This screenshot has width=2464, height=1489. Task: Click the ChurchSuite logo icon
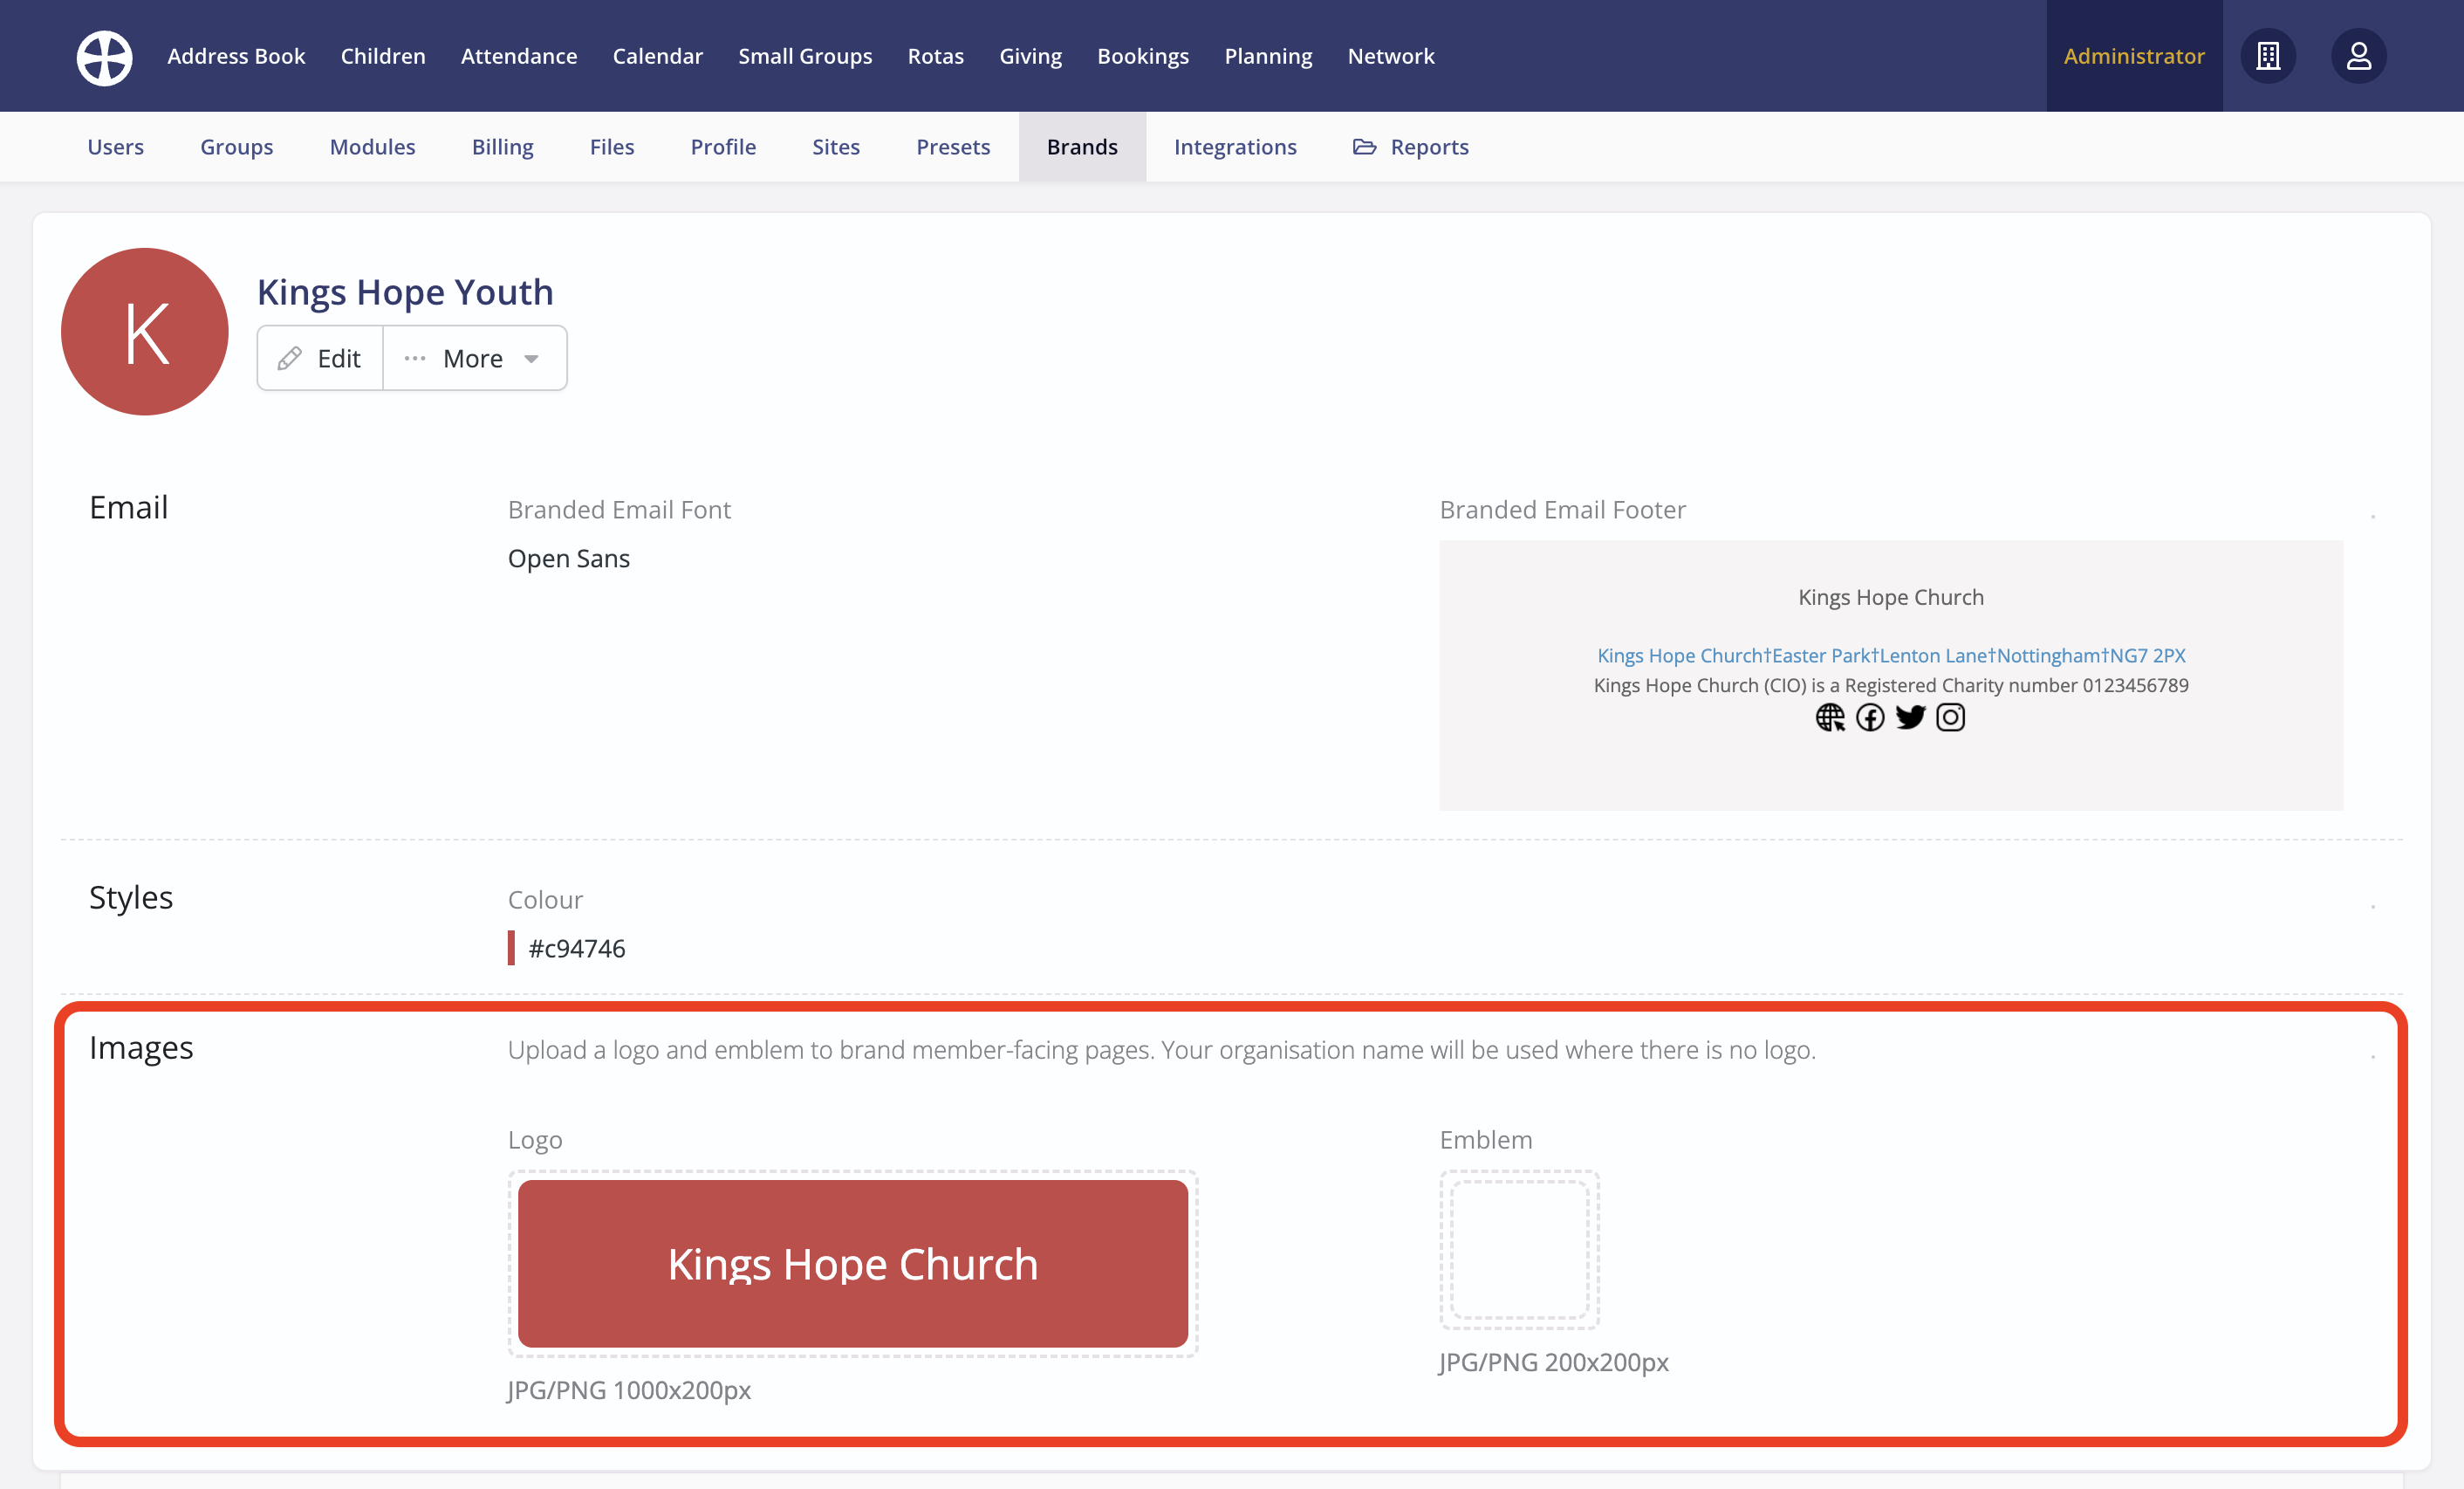[x=104, y=57]
